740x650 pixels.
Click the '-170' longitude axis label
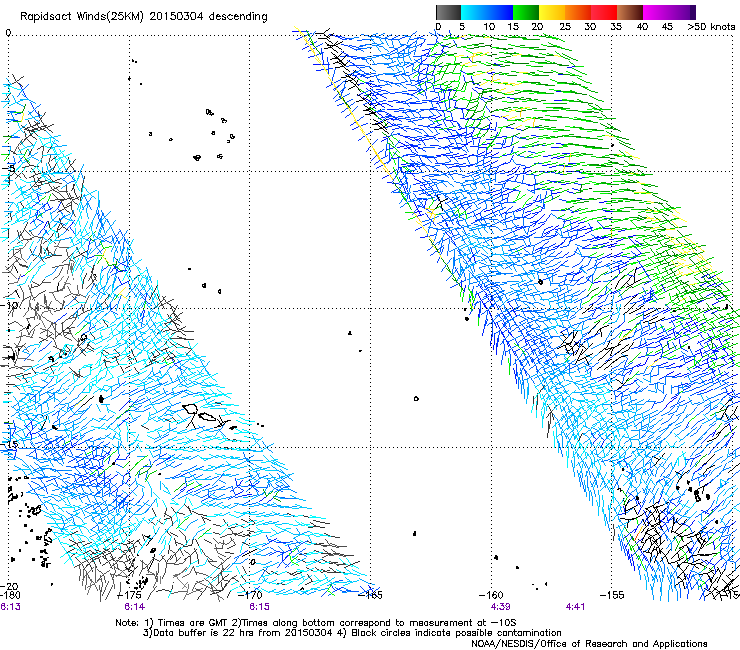250,595
